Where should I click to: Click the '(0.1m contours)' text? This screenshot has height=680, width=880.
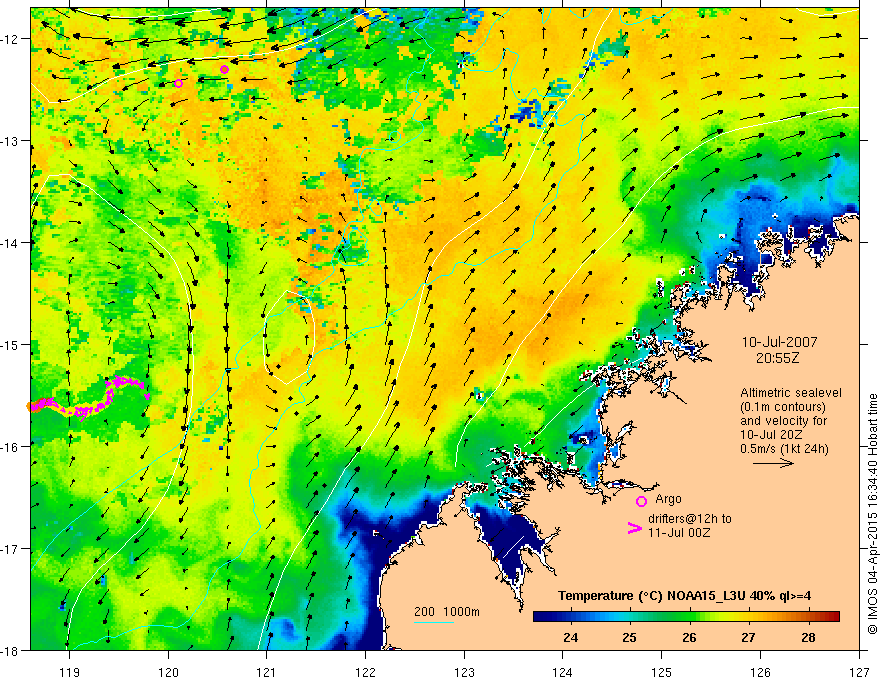783,407
